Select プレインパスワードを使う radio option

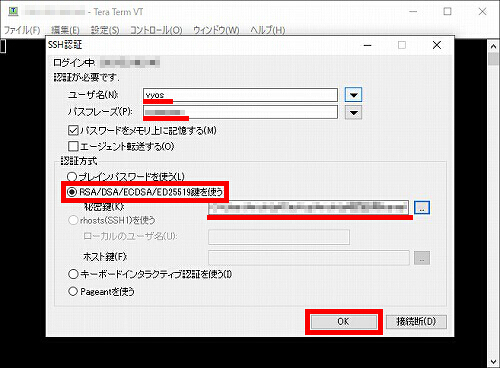pyautogui.click(x=126, y=176)
